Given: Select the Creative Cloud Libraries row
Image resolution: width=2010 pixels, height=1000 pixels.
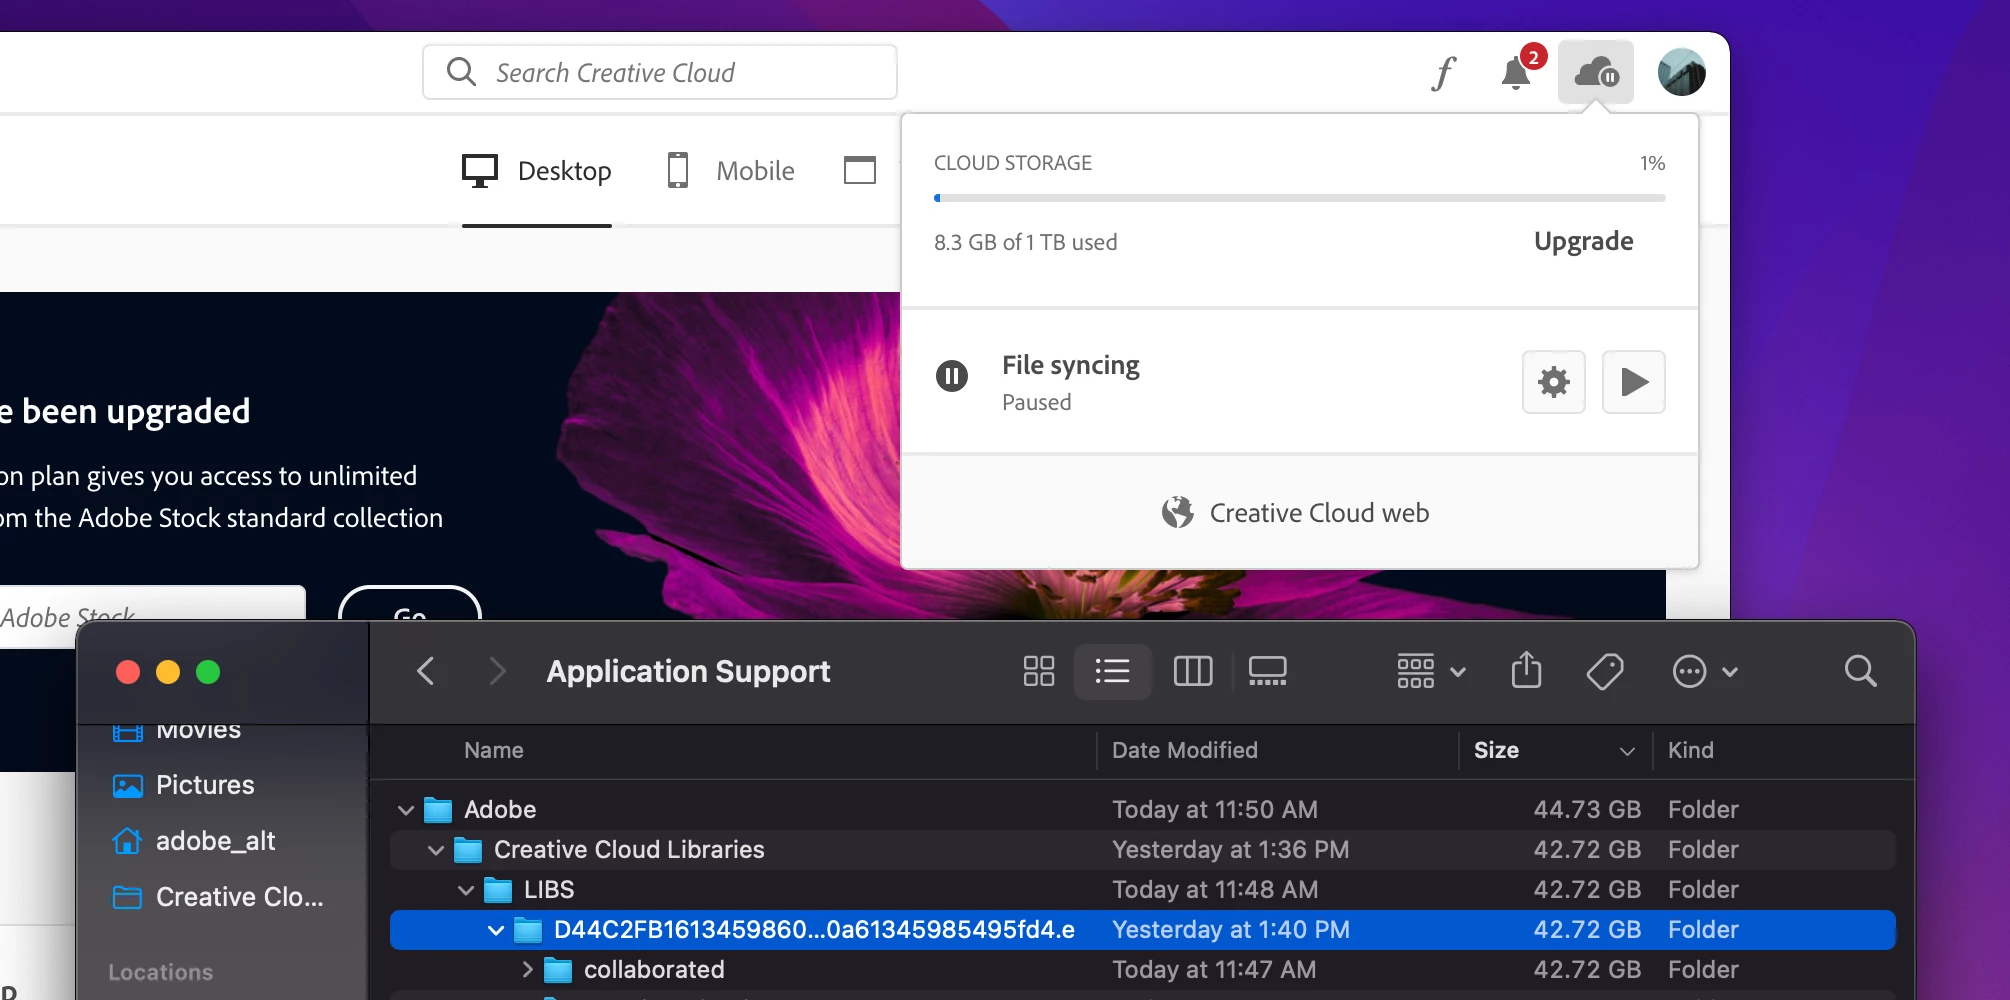Looking at the screenshot, I should point(1143,850).
